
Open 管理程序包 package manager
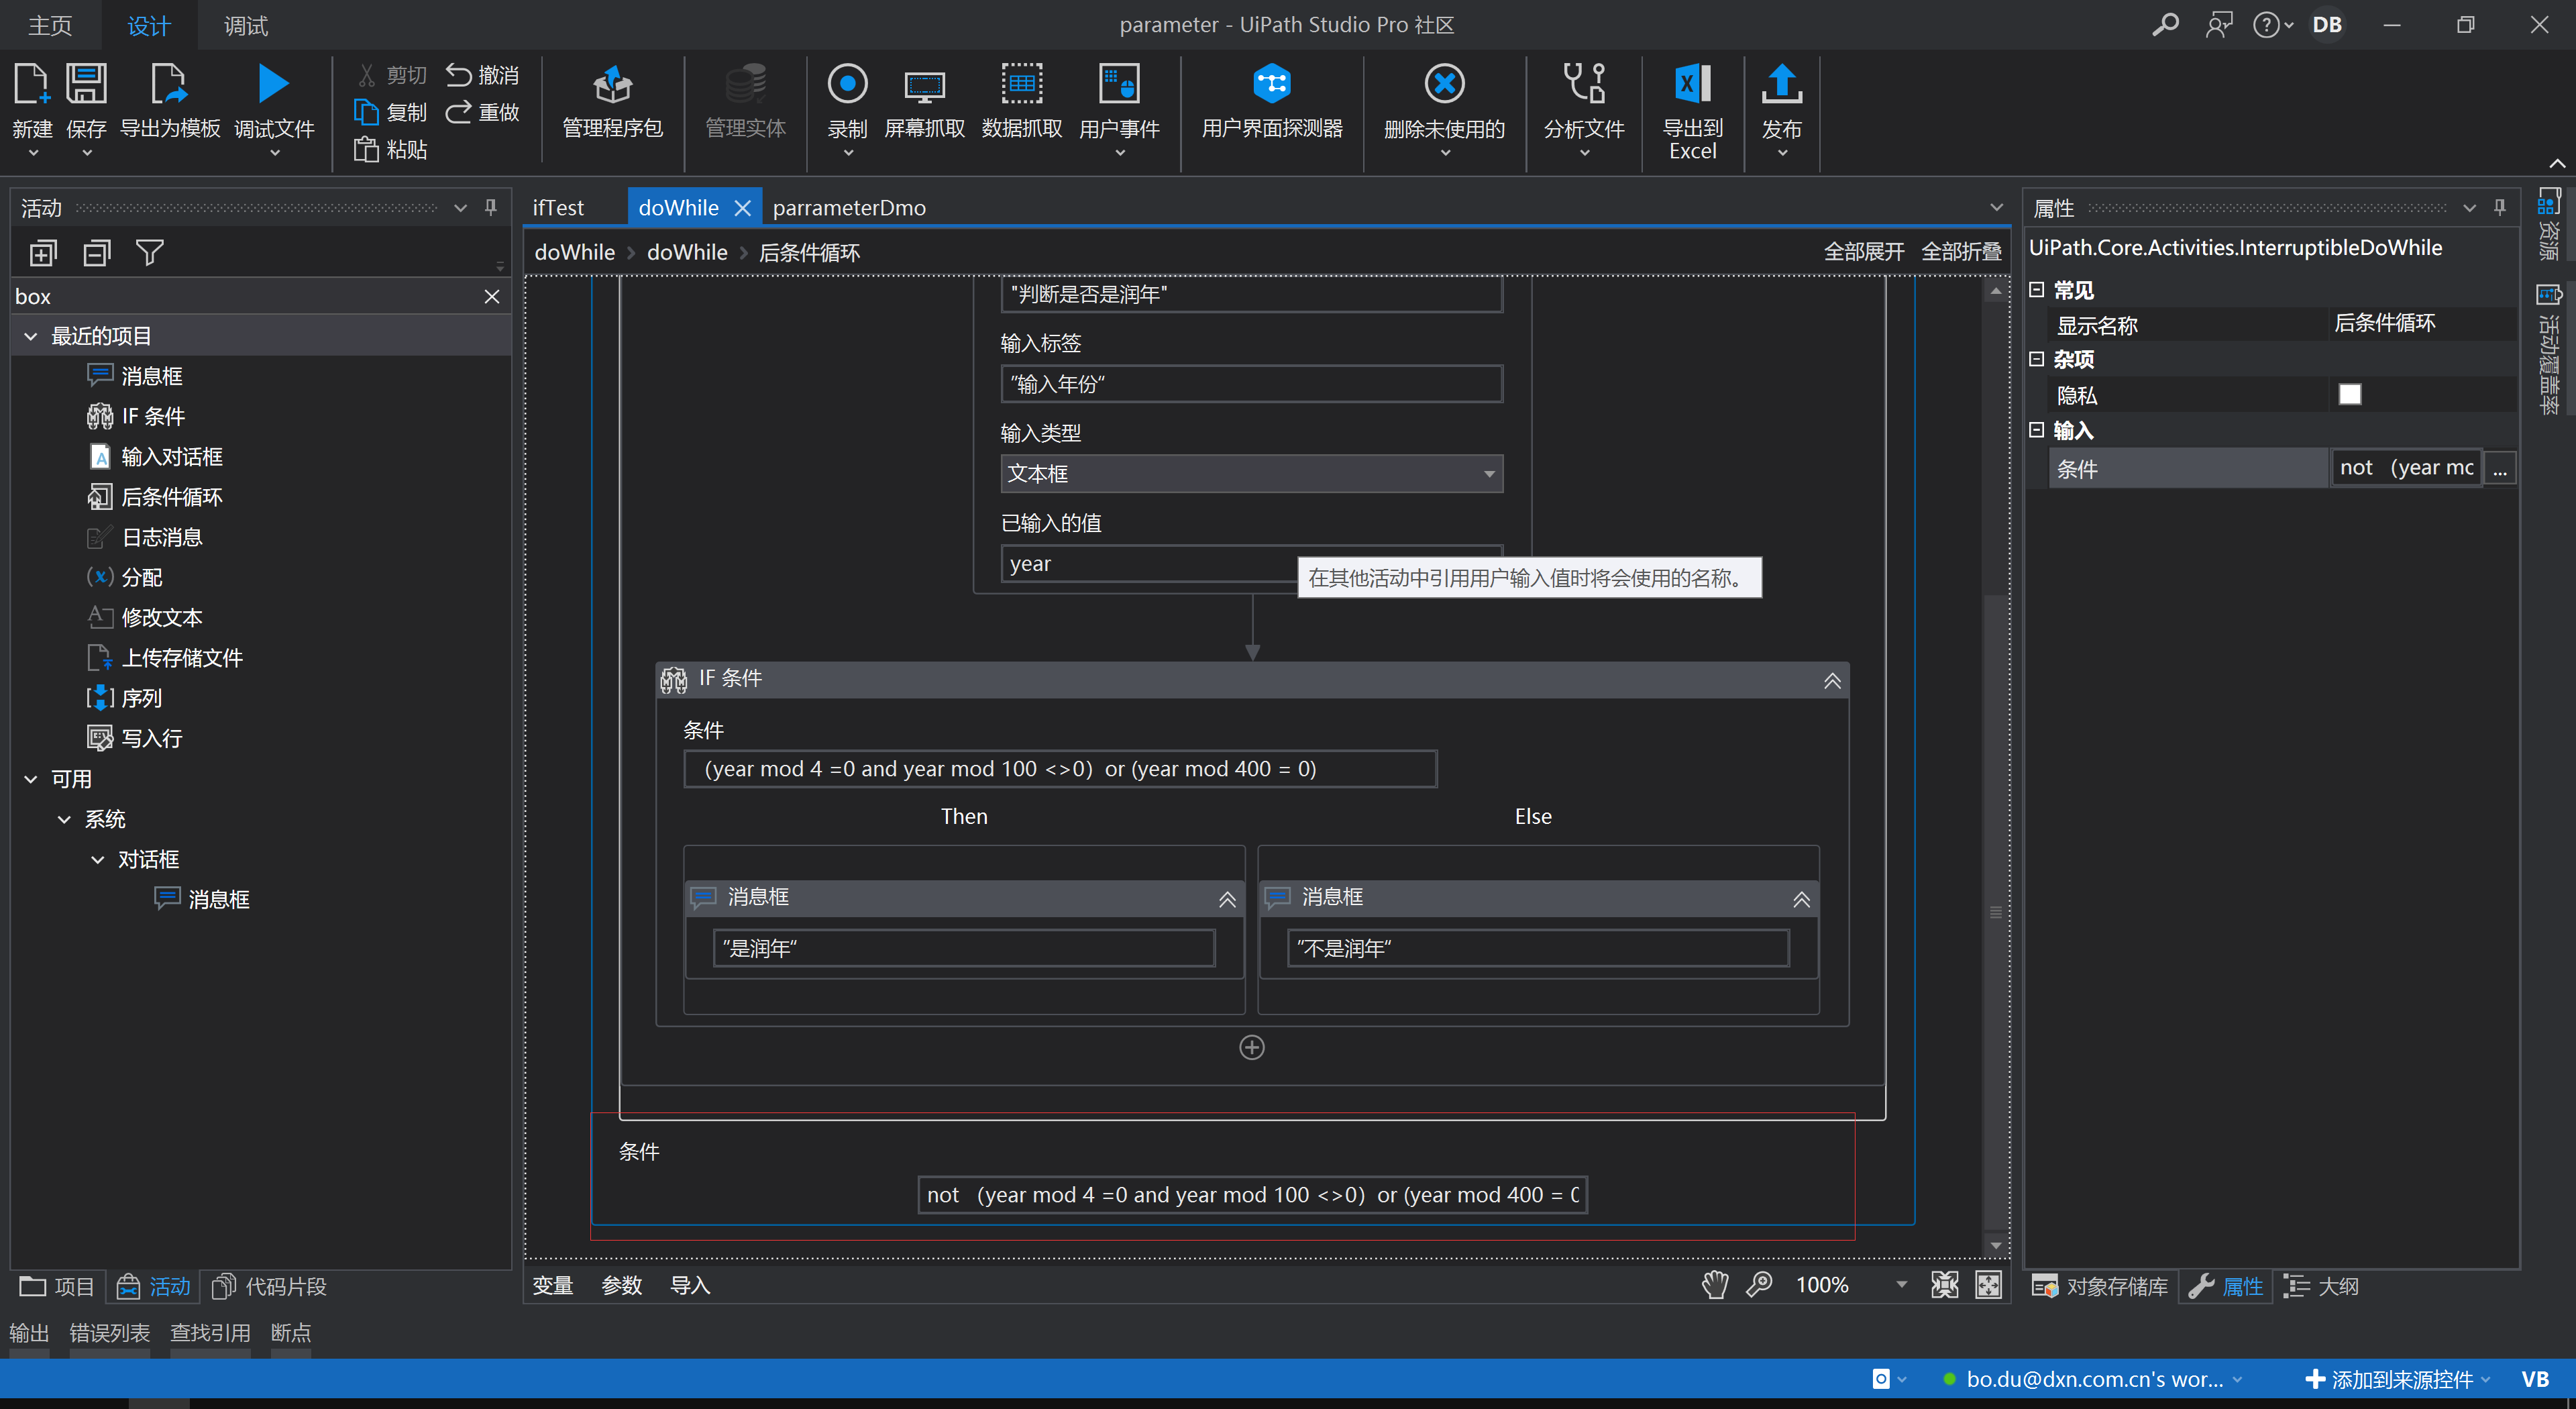611,105
